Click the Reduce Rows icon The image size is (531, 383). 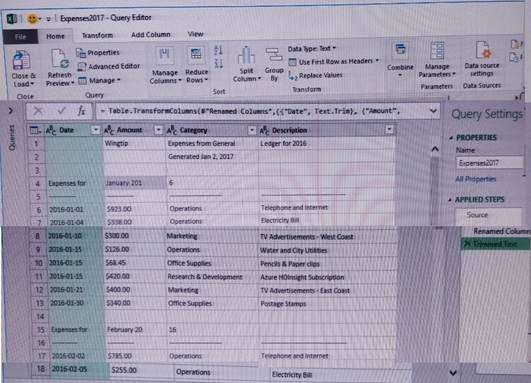(x=196, y=56)
